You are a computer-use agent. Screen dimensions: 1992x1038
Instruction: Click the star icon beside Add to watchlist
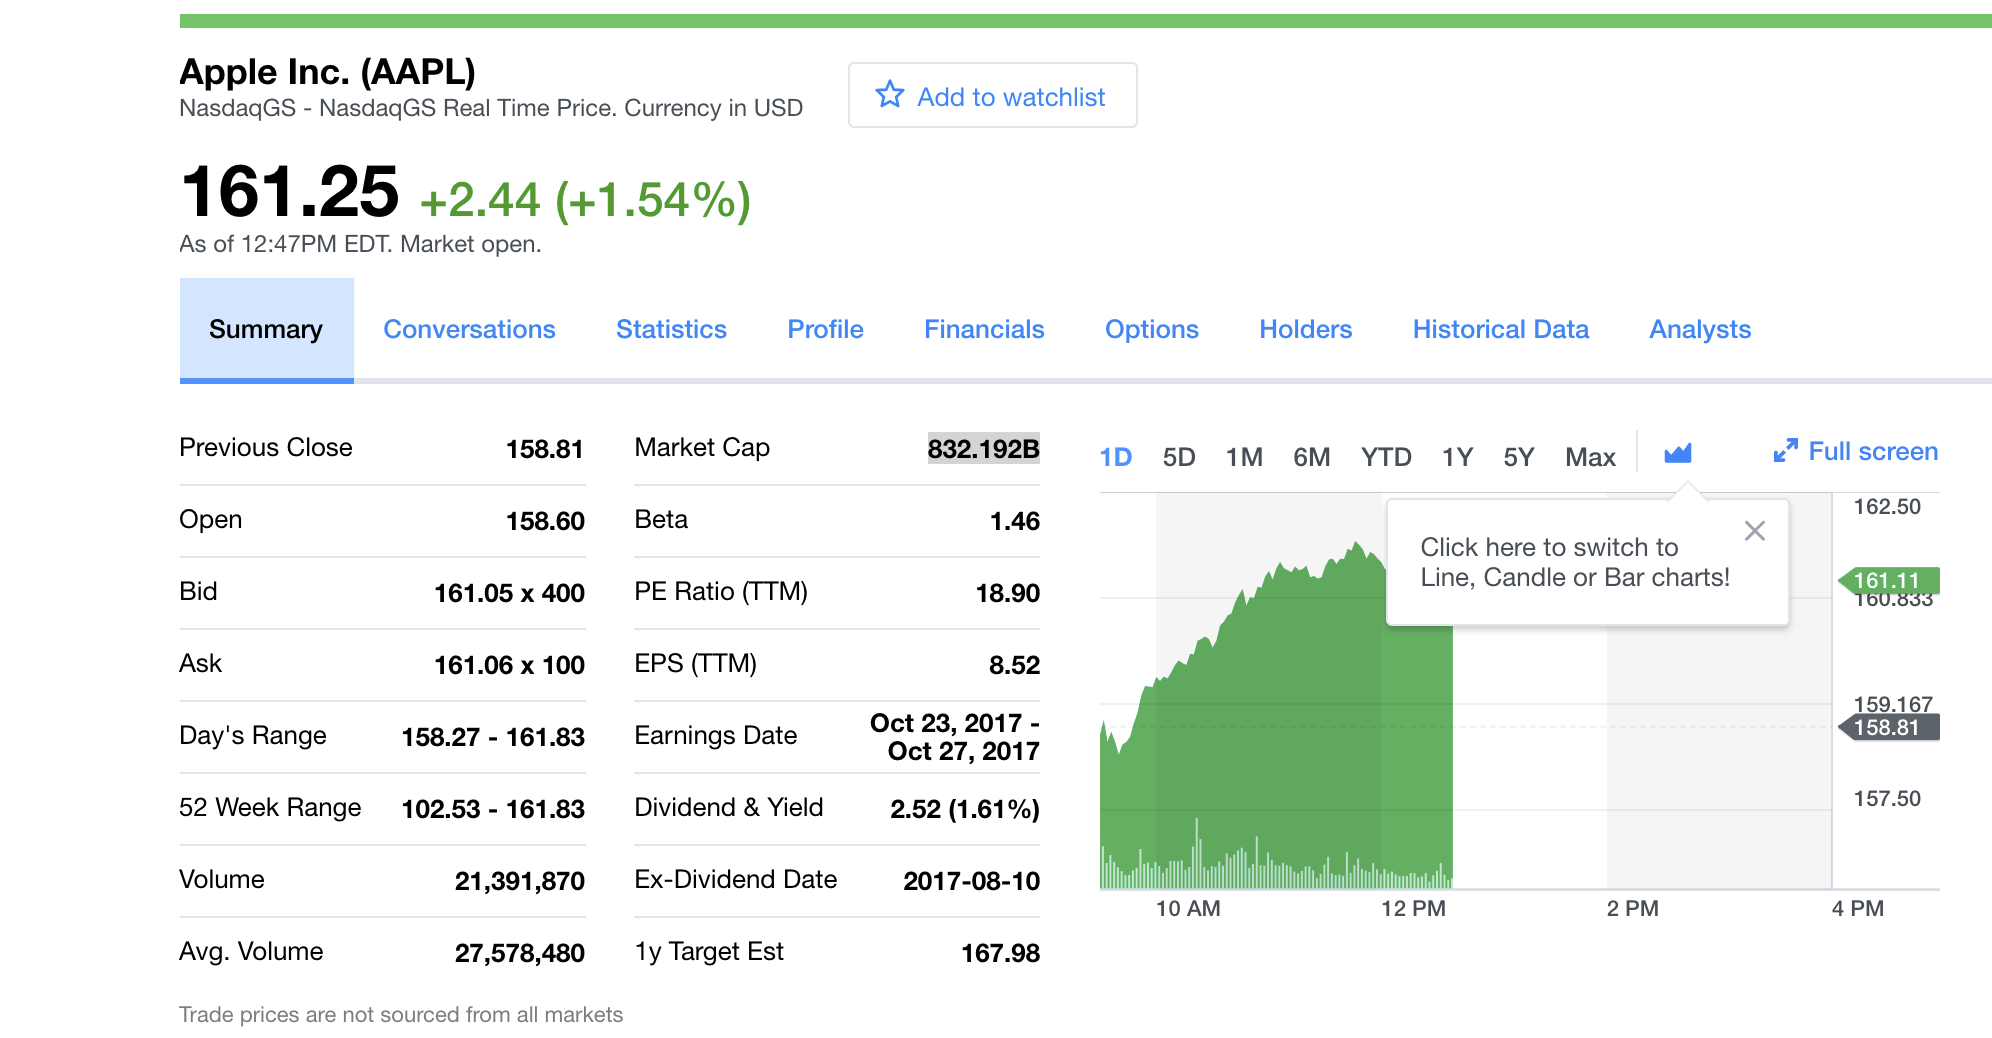pyautogui.click(x=889, y=95)
